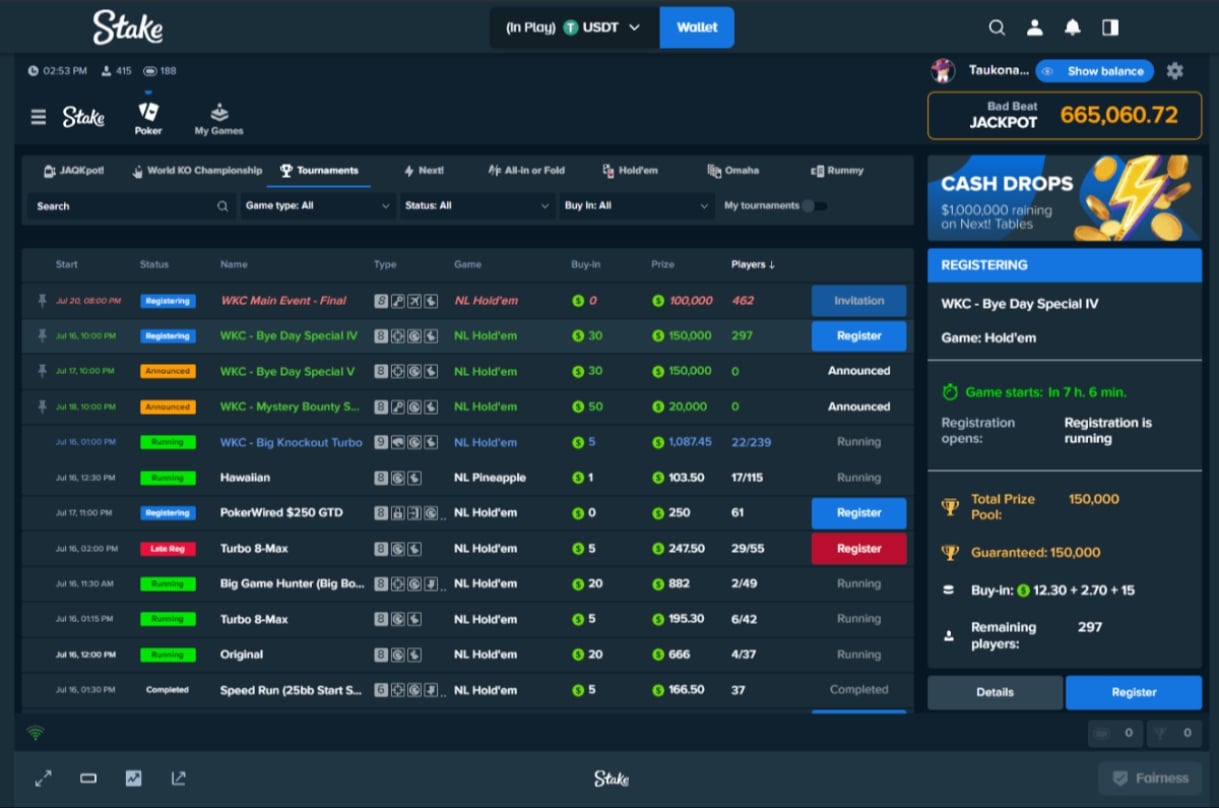Viewport: 1219px width, 808px height.
Task: Pin icon of WKC - Bye Day Special V row
Action: [x=42, y=371]
